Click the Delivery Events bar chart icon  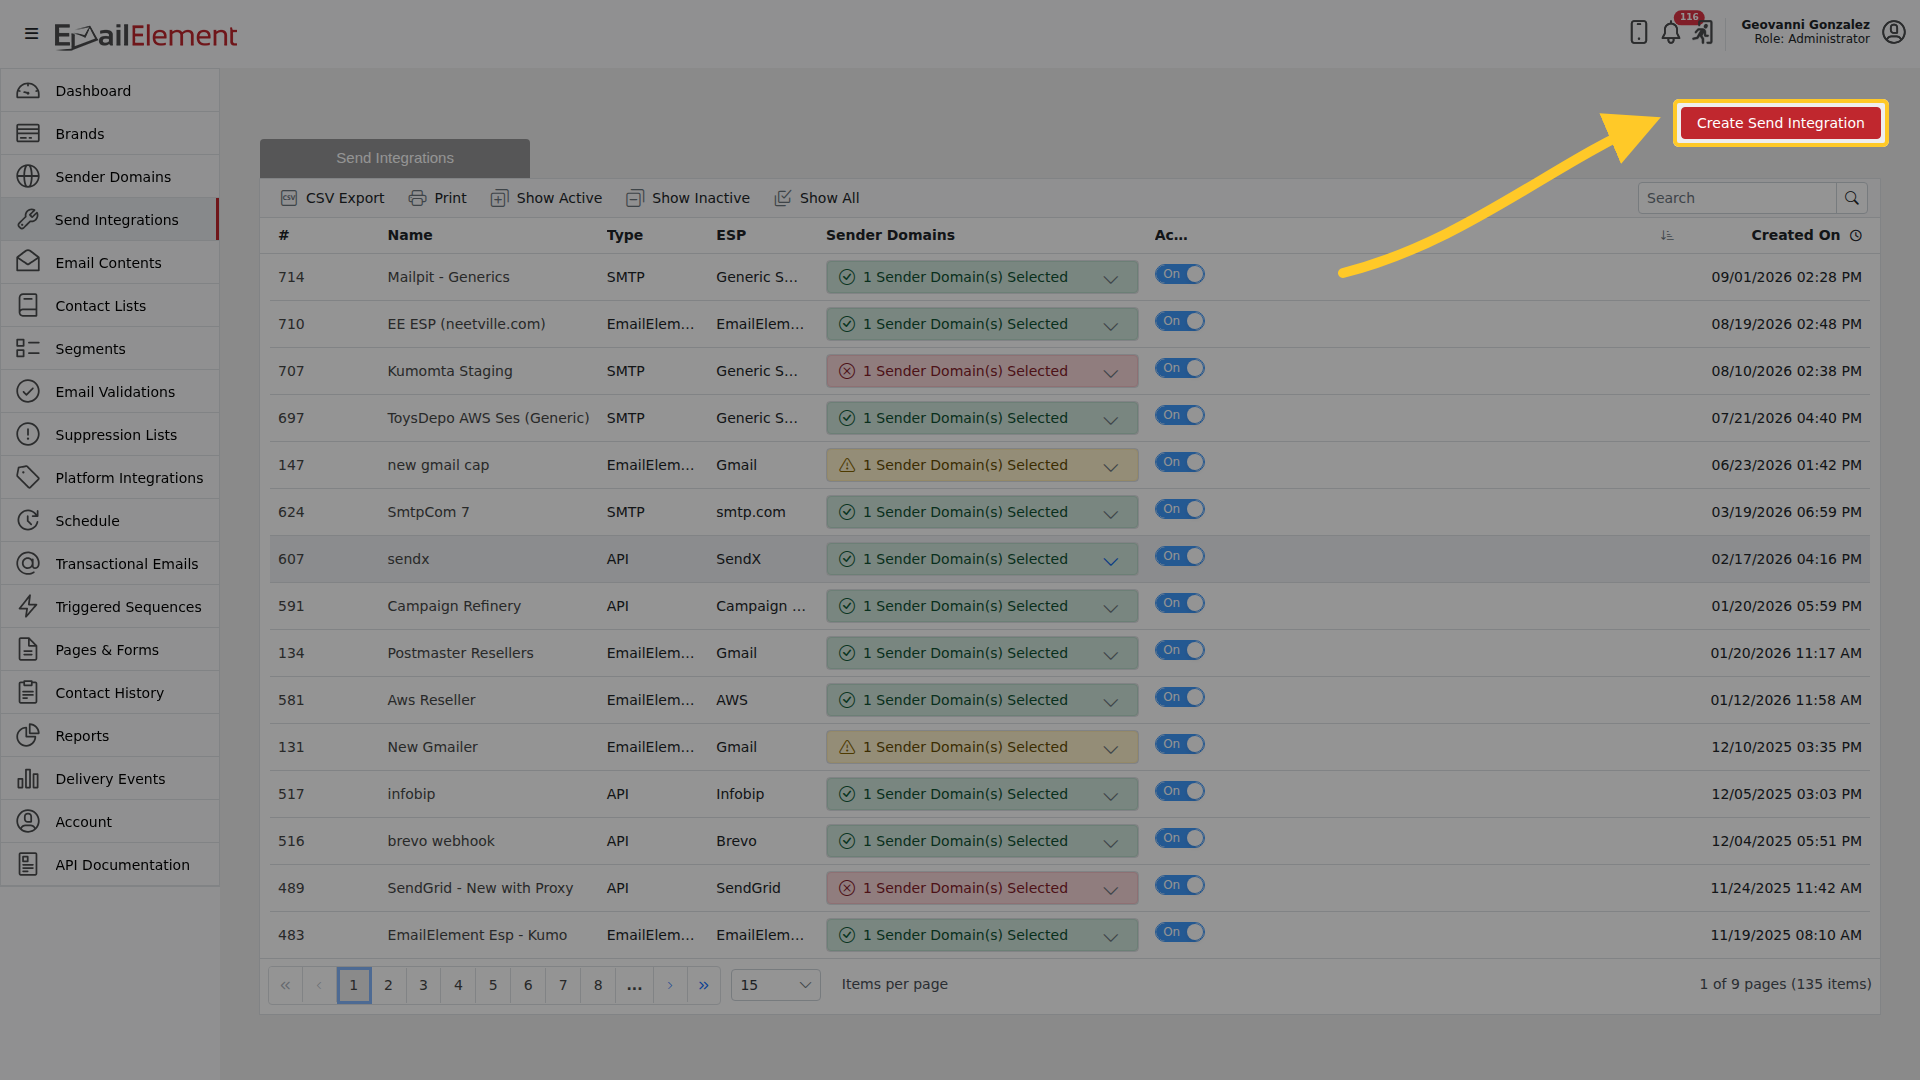click(x=28, y=779)
